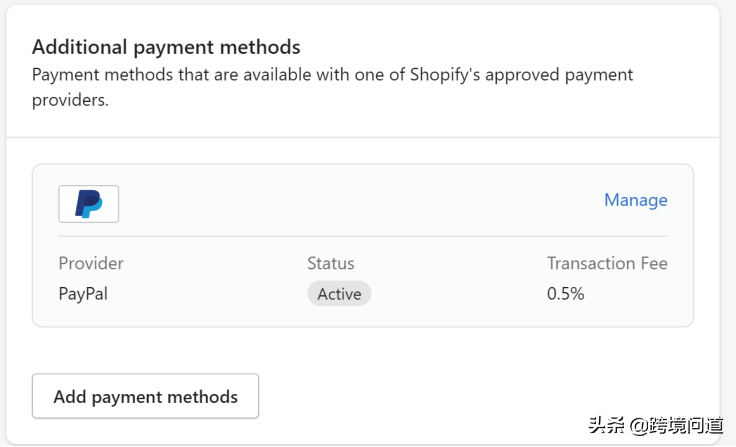Click the 0.5% transaction fee value
The width and height of the screenshot is (736, 447).
pyautogui.click(x=566, y=294)
